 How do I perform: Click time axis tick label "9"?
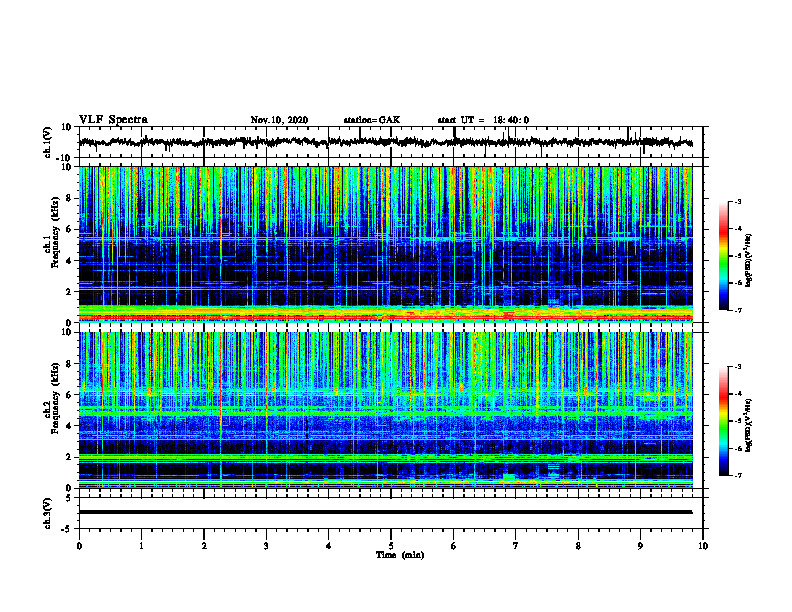(640, 546)
